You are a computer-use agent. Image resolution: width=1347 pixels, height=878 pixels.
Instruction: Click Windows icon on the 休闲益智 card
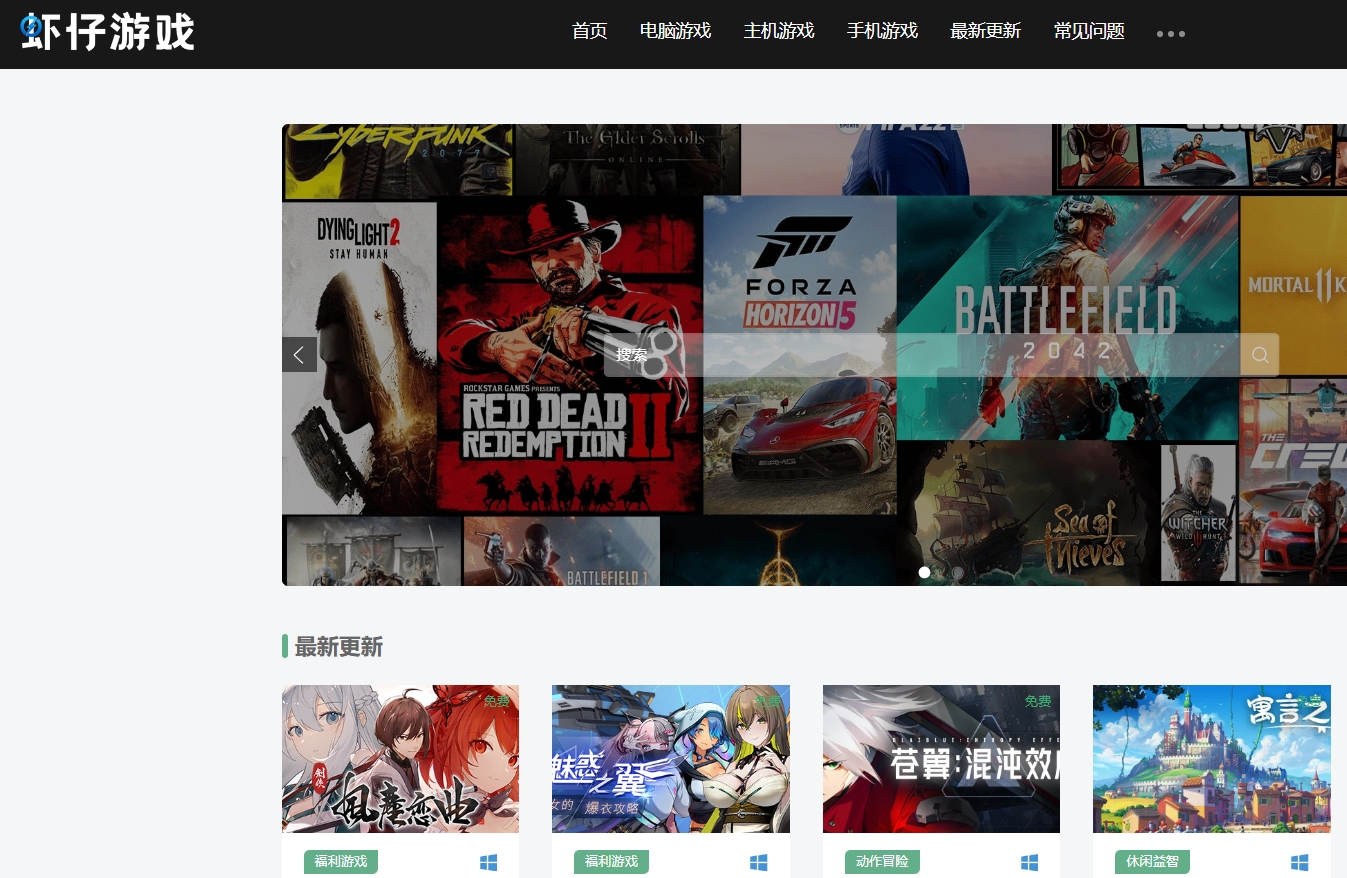[x=1299, y=862]
